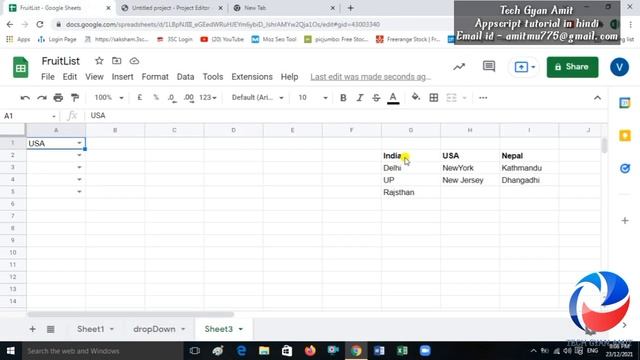
Task: Open the dropdown arrow in cell A3
Action: (x=79, y=167)
